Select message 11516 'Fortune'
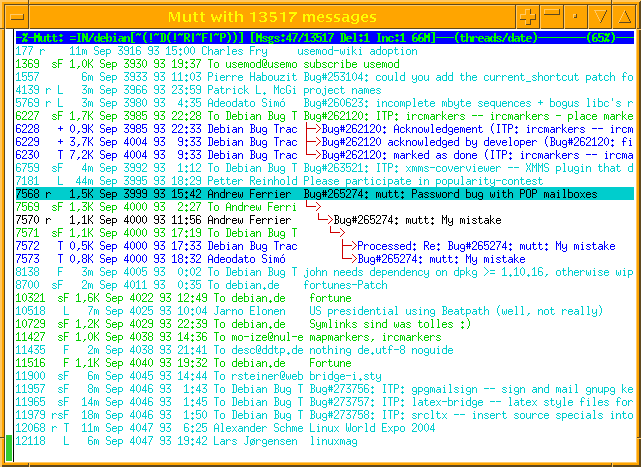Image resolution: width=641 pixels, height=467 pixels. (x=325, y=364)
